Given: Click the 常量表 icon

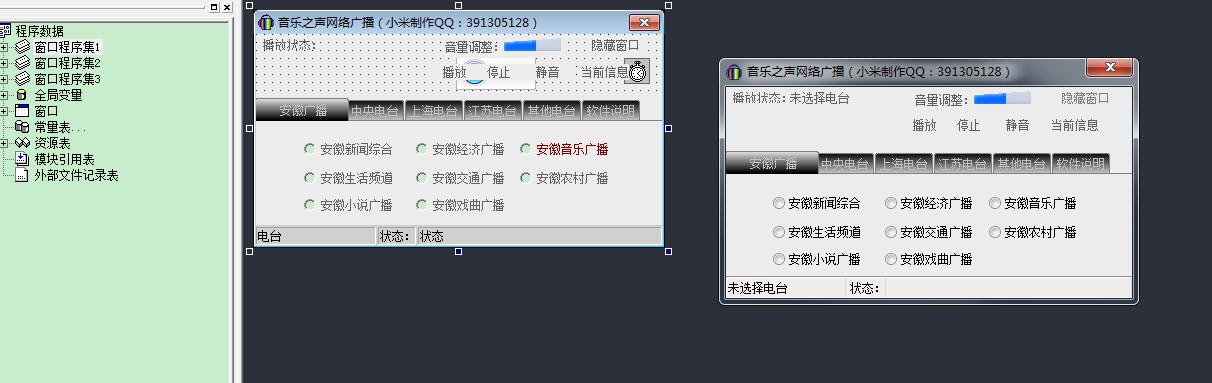Looking at the screenshot, I should (23, 127).
